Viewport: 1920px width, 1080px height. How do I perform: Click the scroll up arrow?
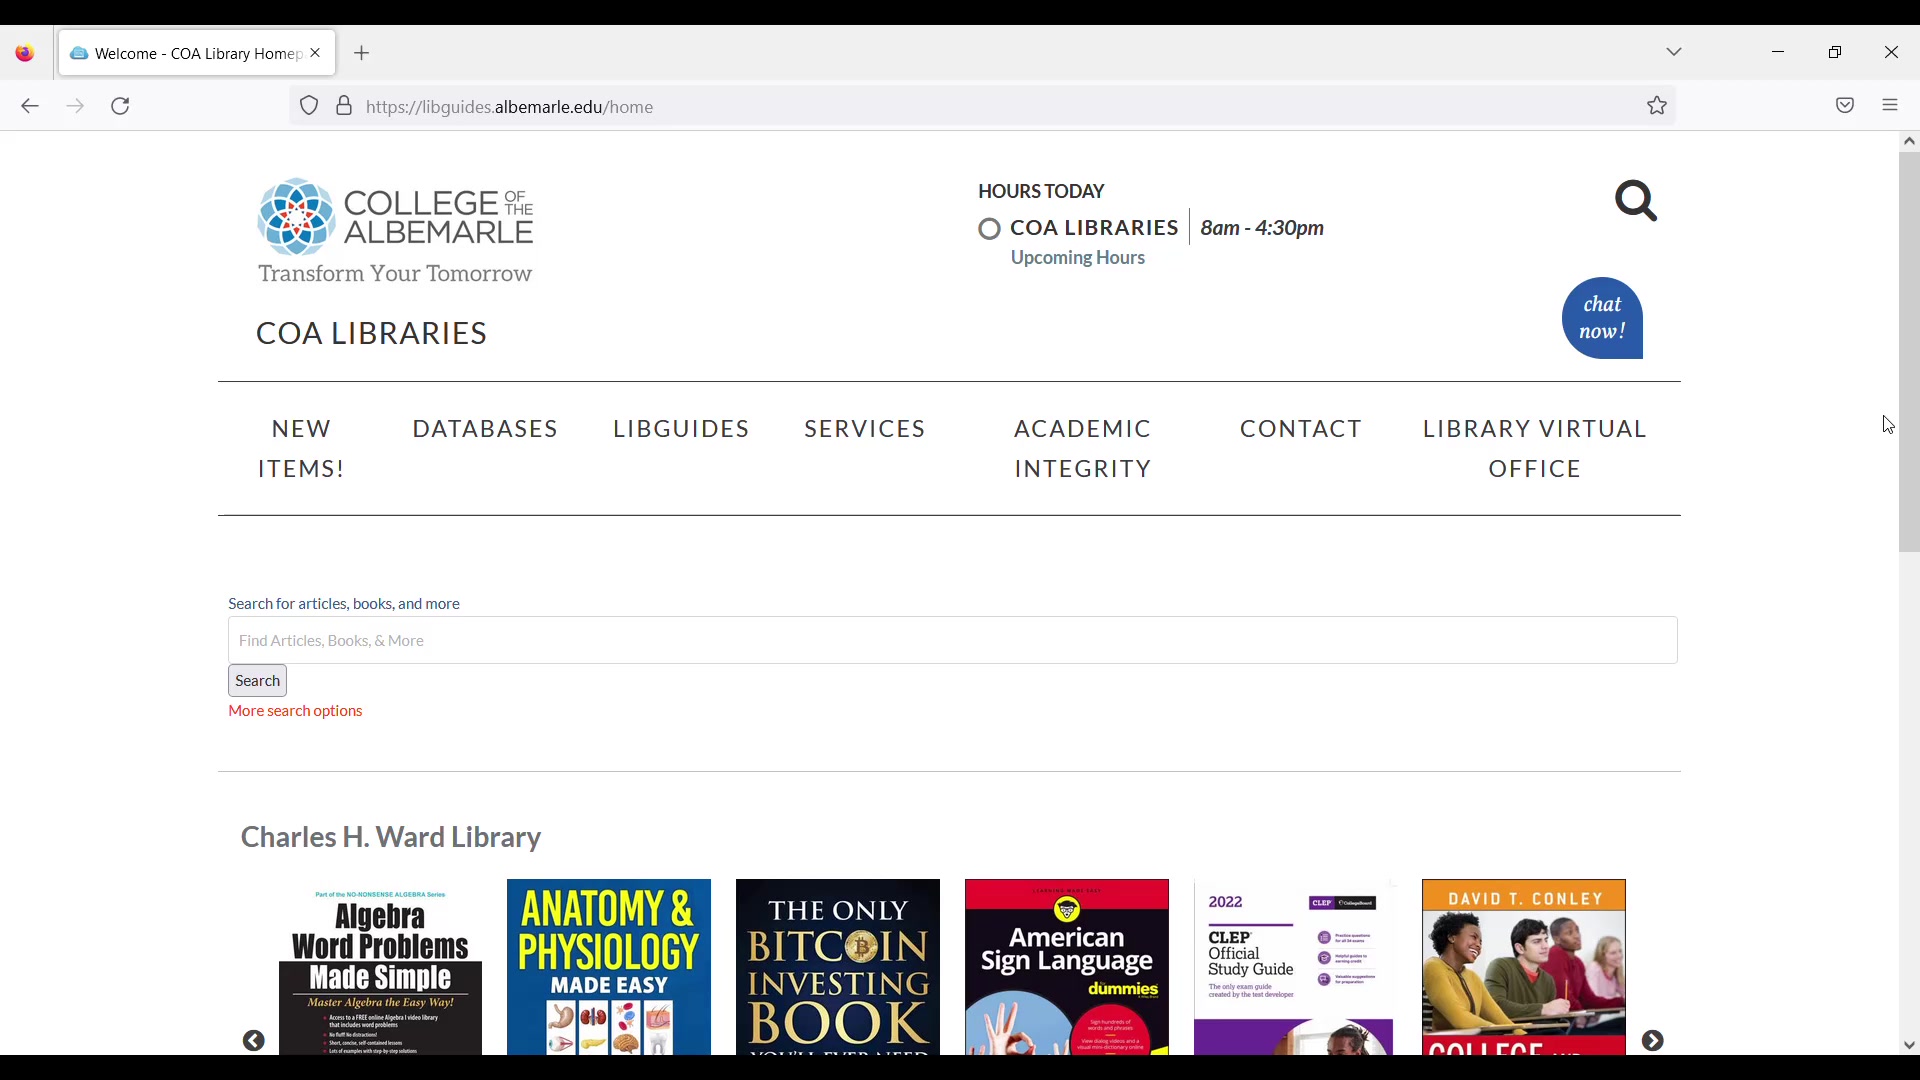[1910, 142]
